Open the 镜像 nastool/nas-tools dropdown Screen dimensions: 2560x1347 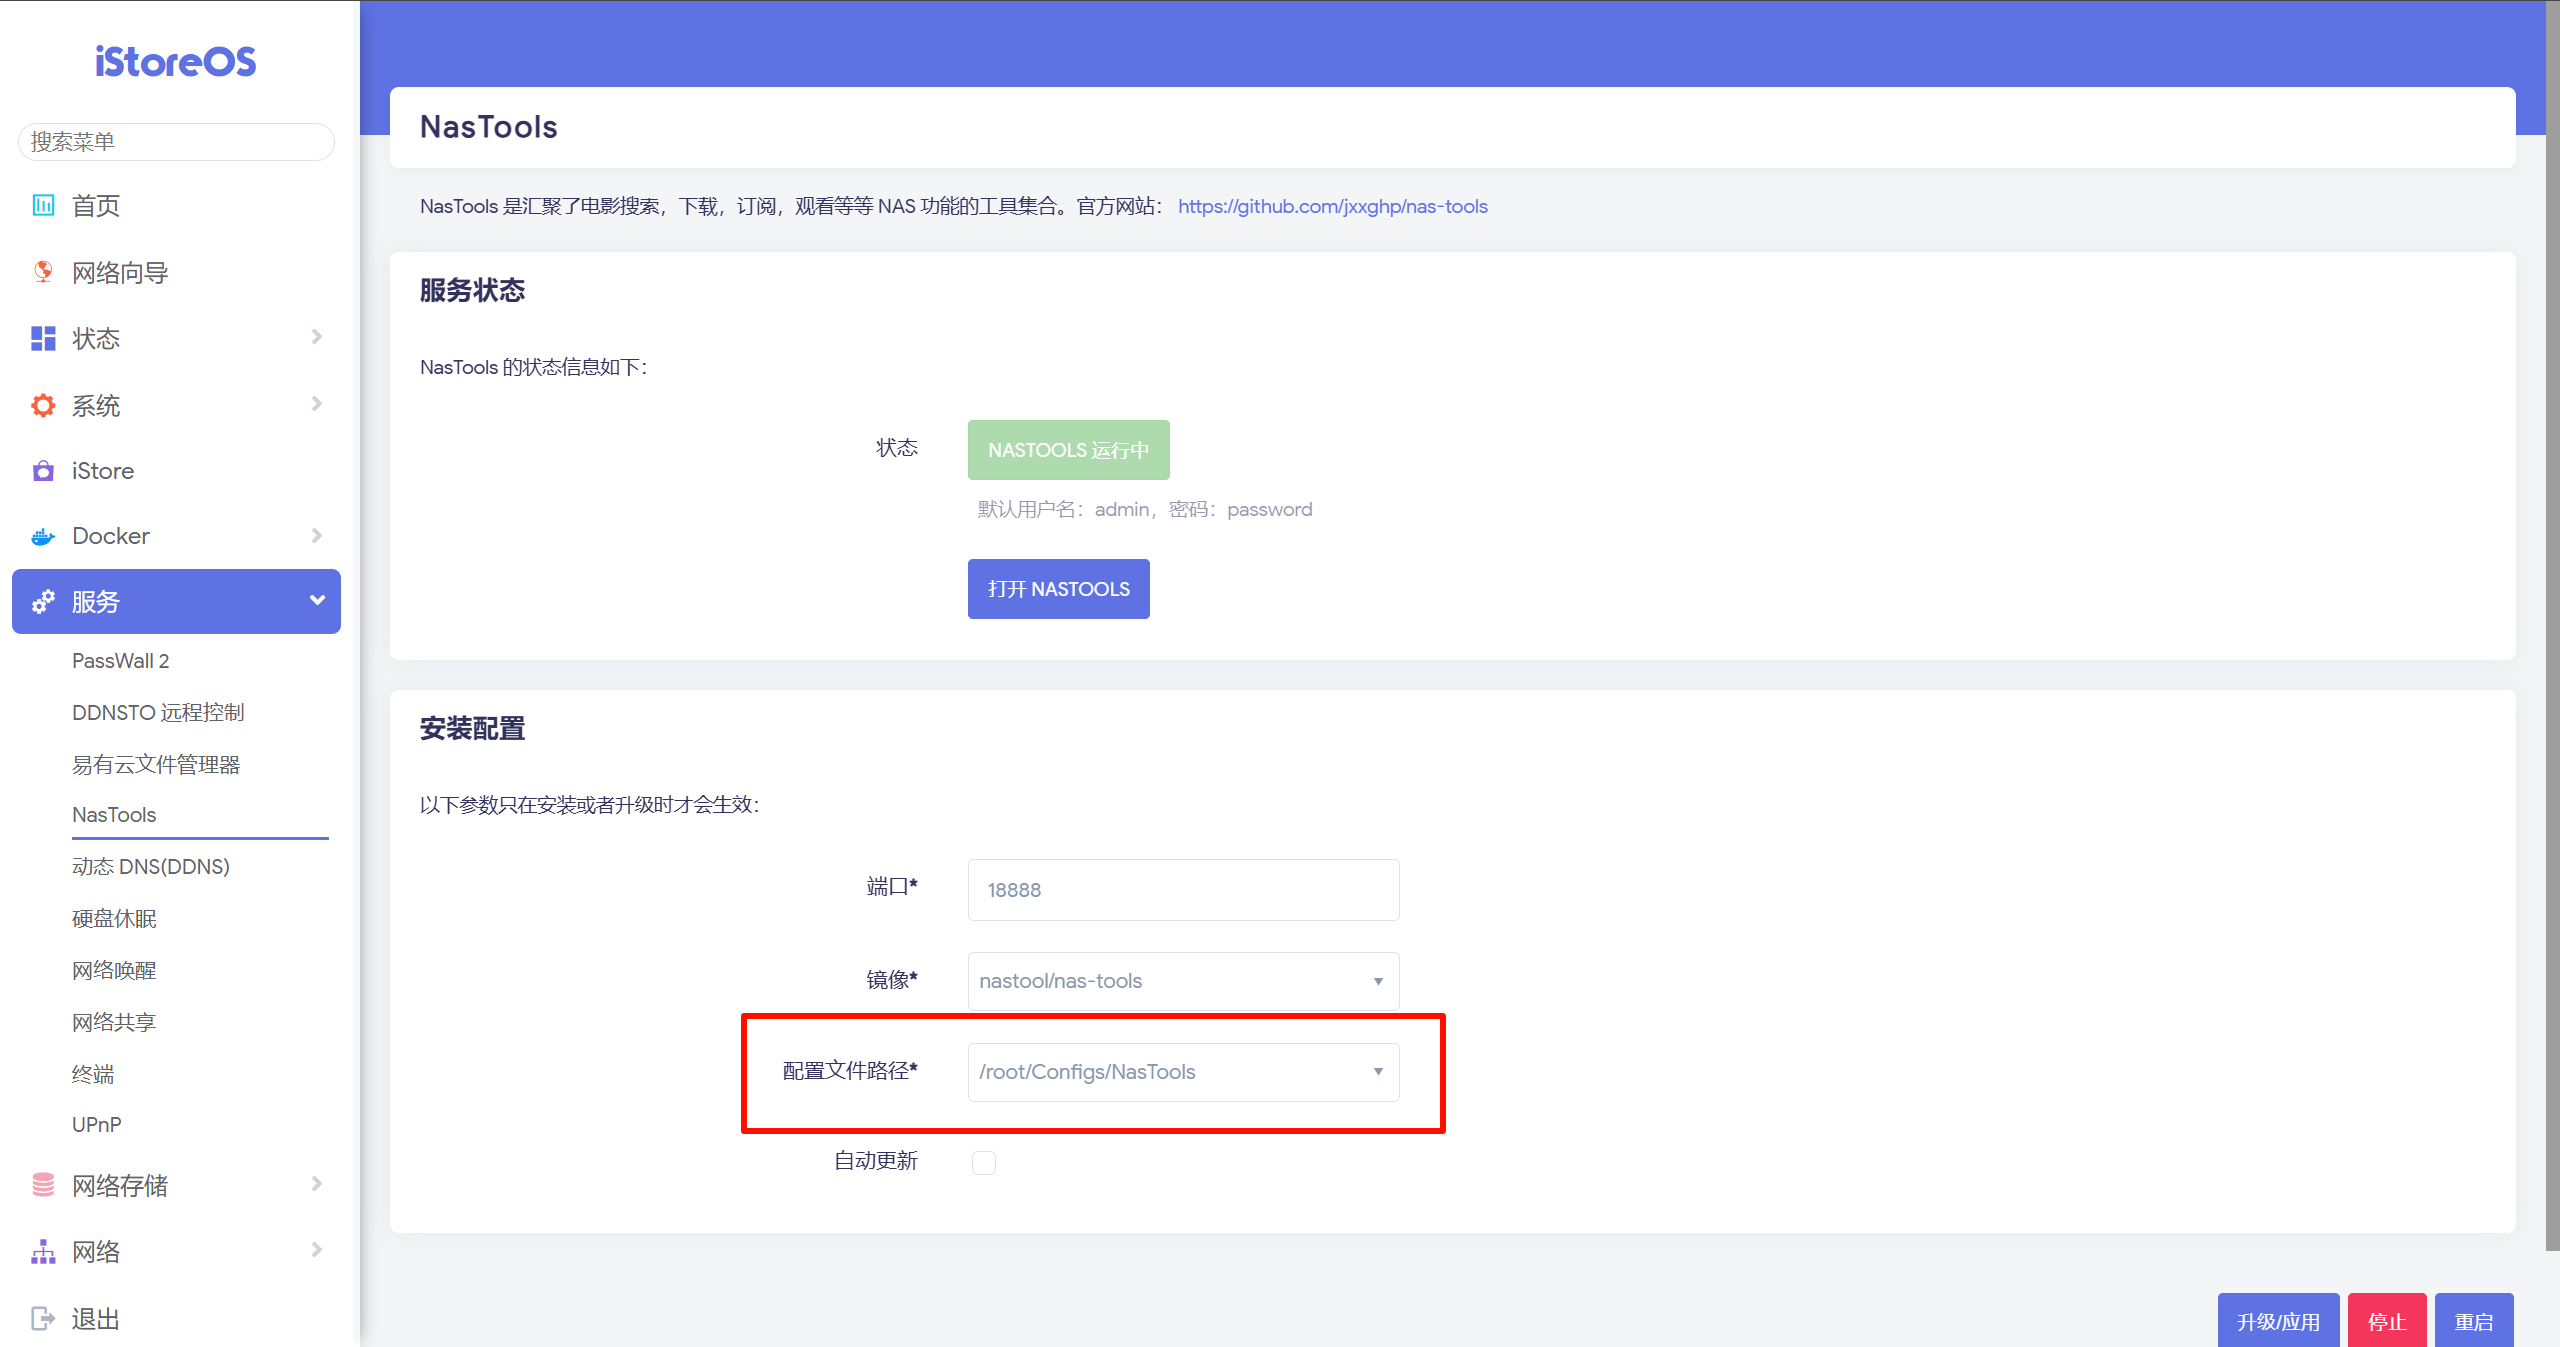pyautogui.click(x=1183, y=981)
